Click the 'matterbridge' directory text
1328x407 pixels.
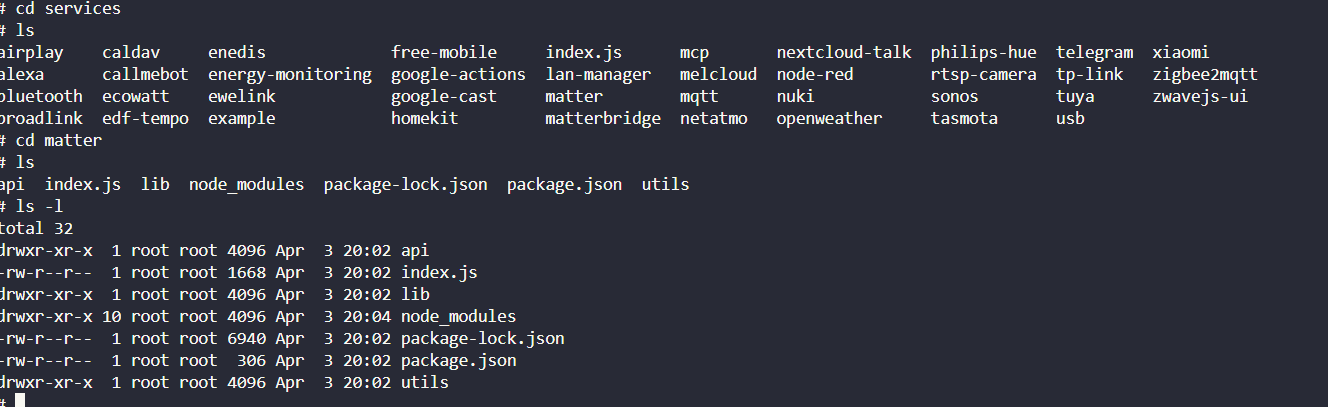click(x=602, y=119)
